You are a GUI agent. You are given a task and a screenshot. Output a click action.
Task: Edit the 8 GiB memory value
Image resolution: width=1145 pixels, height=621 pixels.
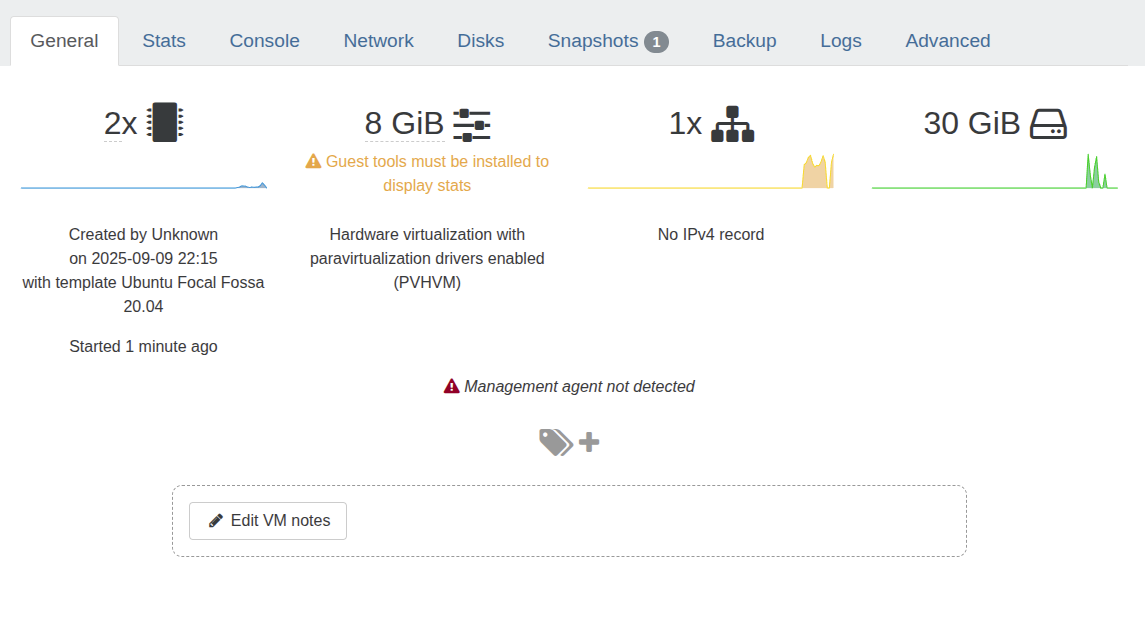403,124
